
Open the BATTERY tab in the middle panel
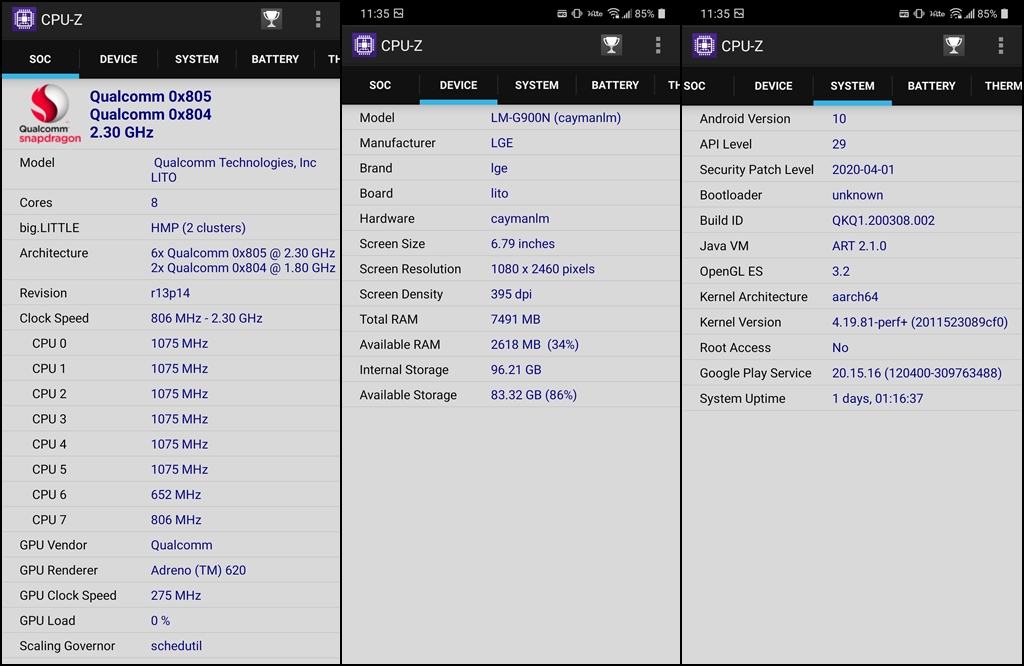pyautogui.click(x=615, y=86)
